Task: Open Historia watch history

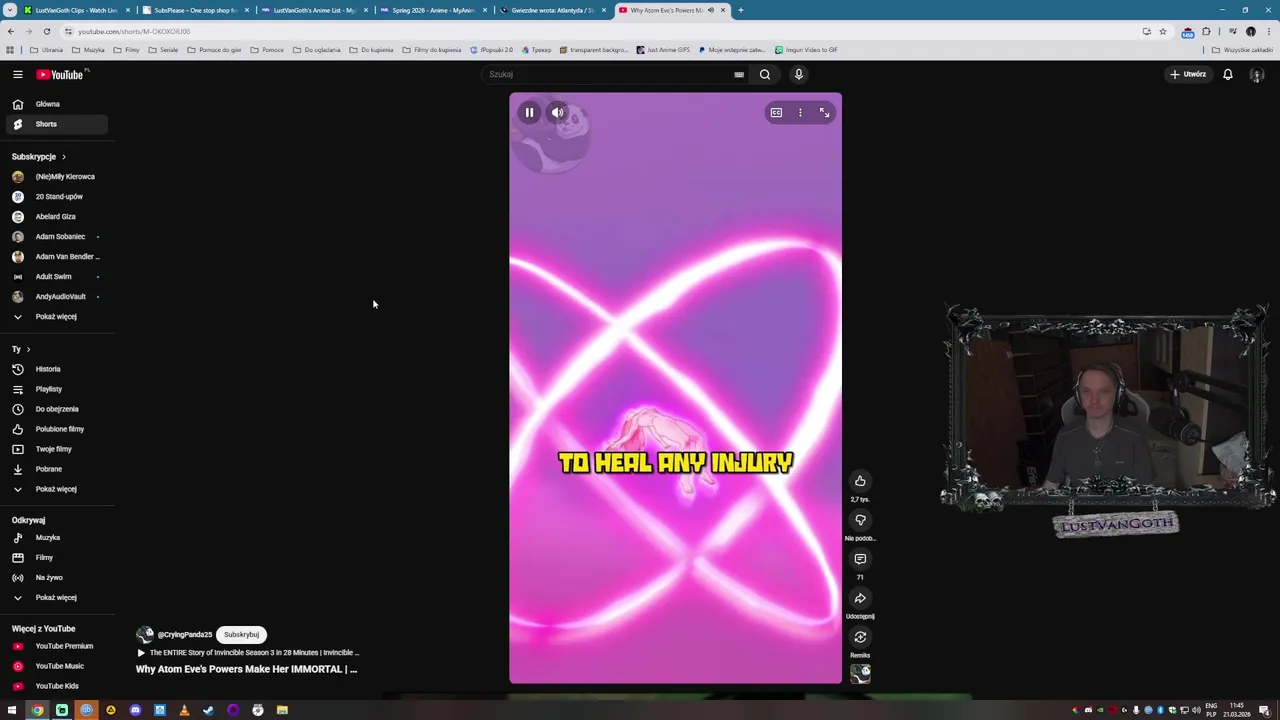Action: tap(56, 369)
